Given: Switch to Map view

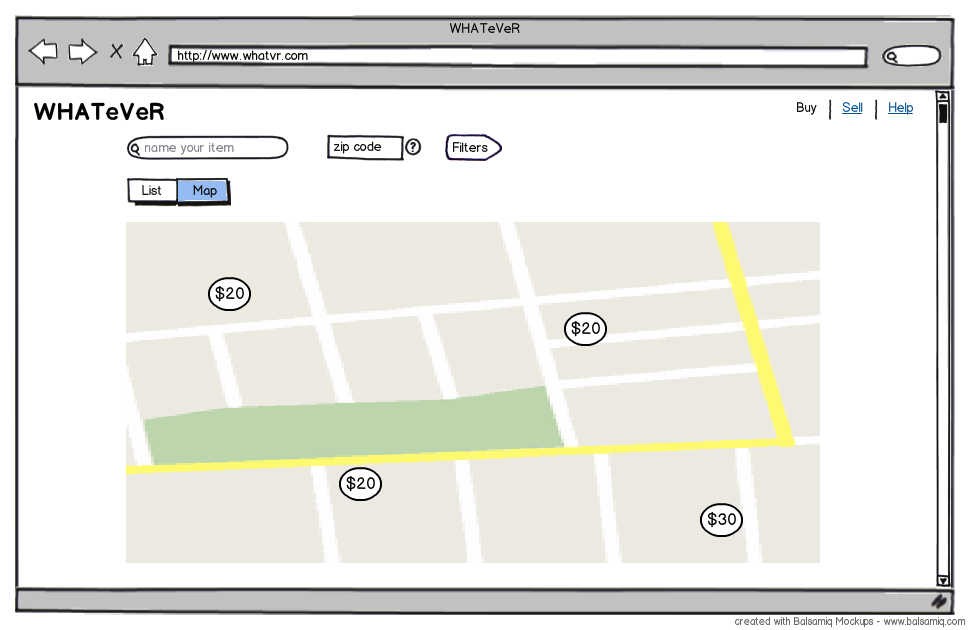Looking at the screenshot, I should (204, 190).
